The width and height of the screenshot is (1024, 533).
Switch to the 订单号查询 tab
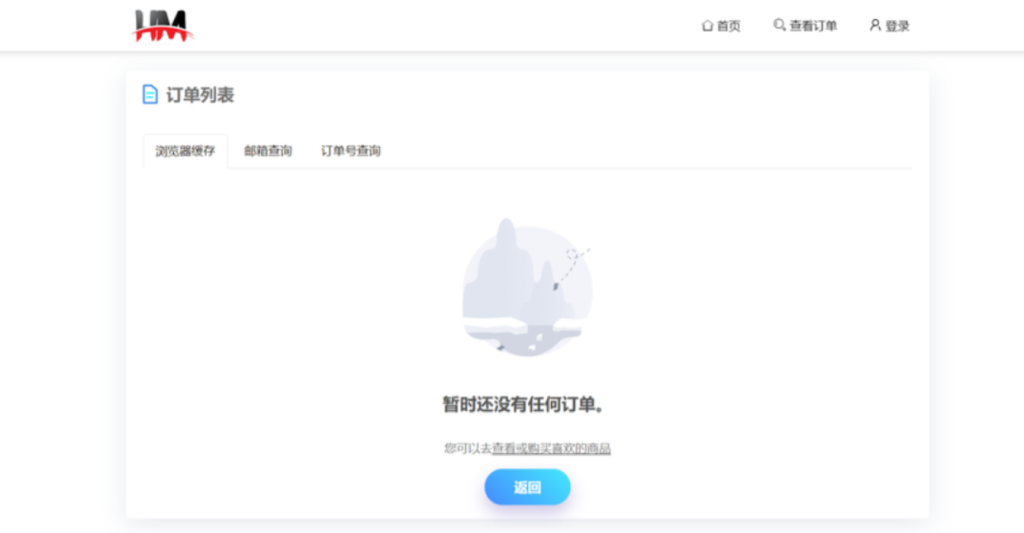pyautogui.click(x=350, y=151)
